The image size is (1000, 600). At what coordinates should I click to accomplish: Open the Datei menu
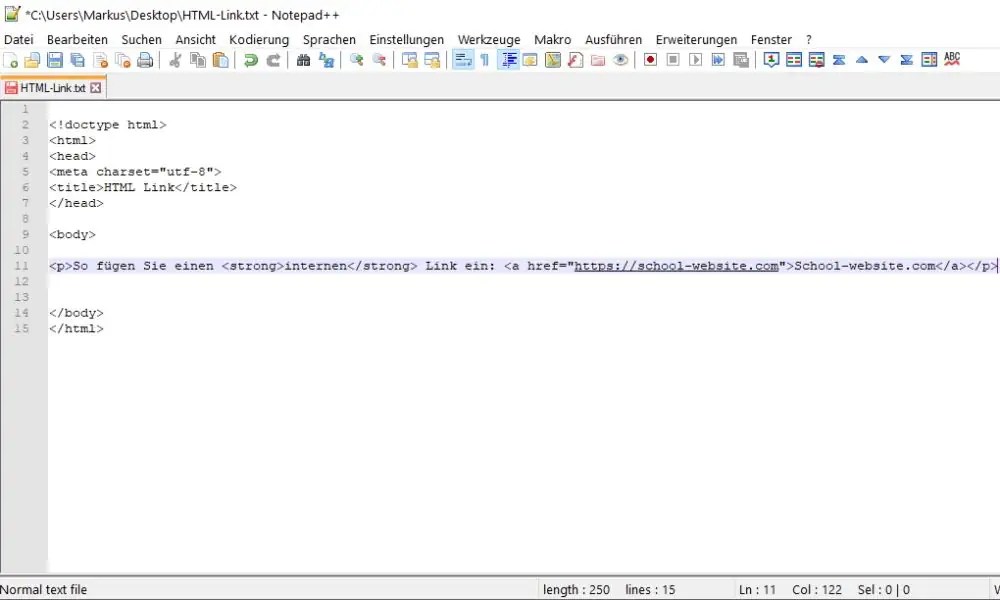click(x=18, y=40)
